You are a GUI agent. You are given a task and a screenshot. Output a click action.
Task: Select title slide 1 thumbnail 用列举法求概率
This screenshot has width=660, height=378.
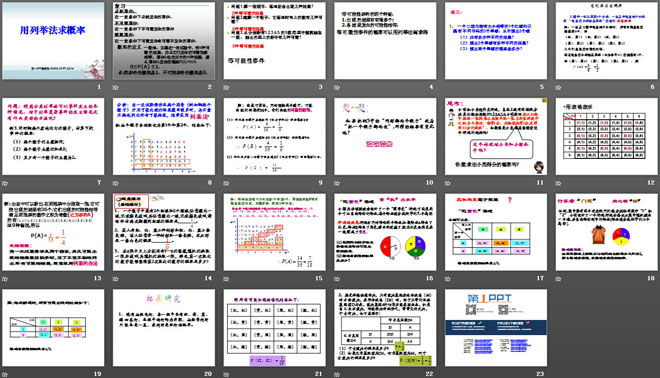tap(53, 40)
